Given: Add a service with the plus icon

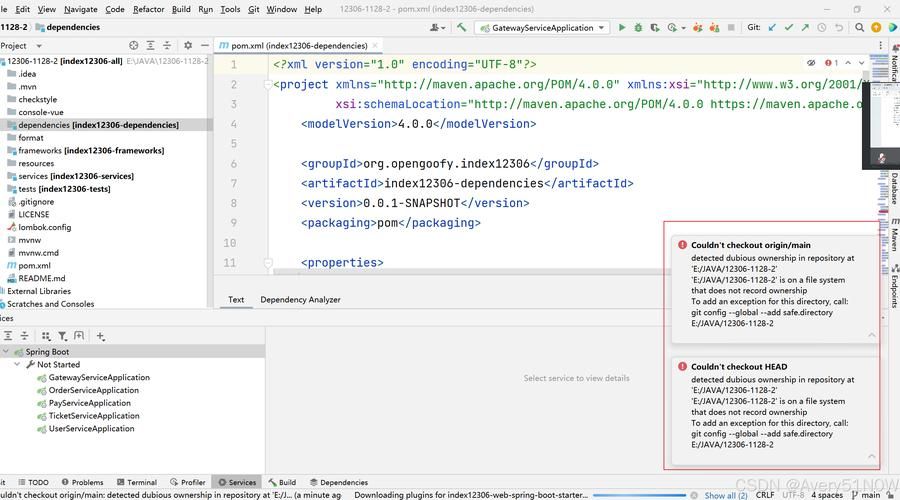Looking at the screenshot, I should [100, 336].
